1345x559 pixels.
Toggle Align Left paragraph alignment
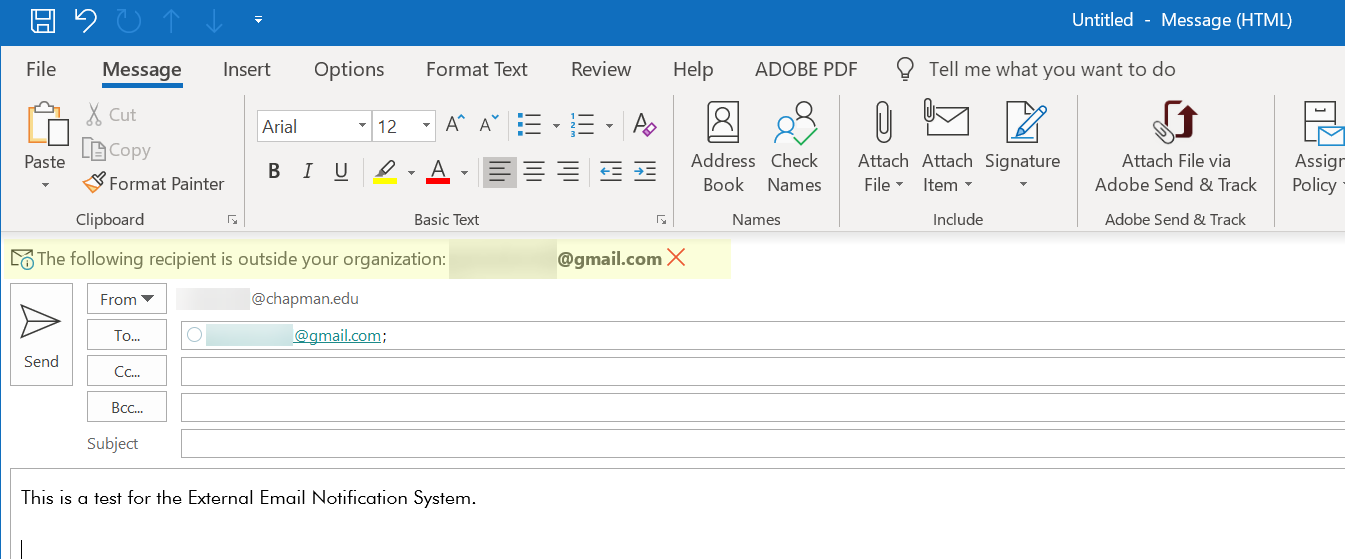tap(500, 172)
